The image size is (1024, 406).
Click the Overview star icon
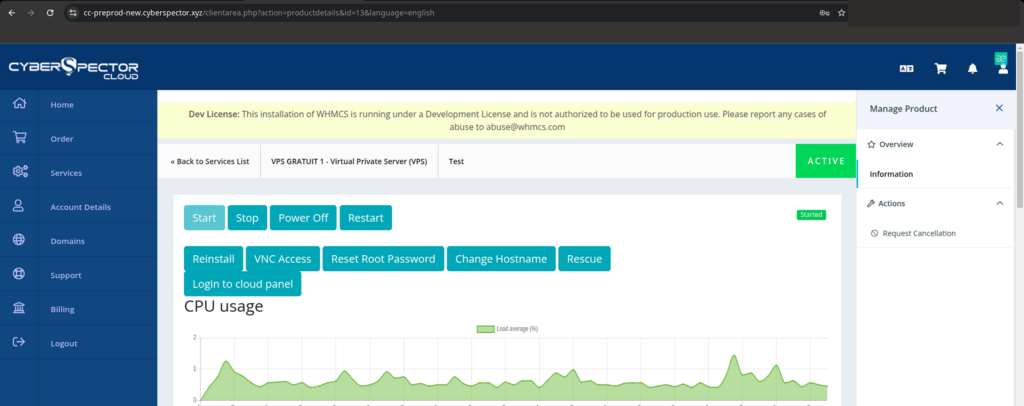pos(871,144)
